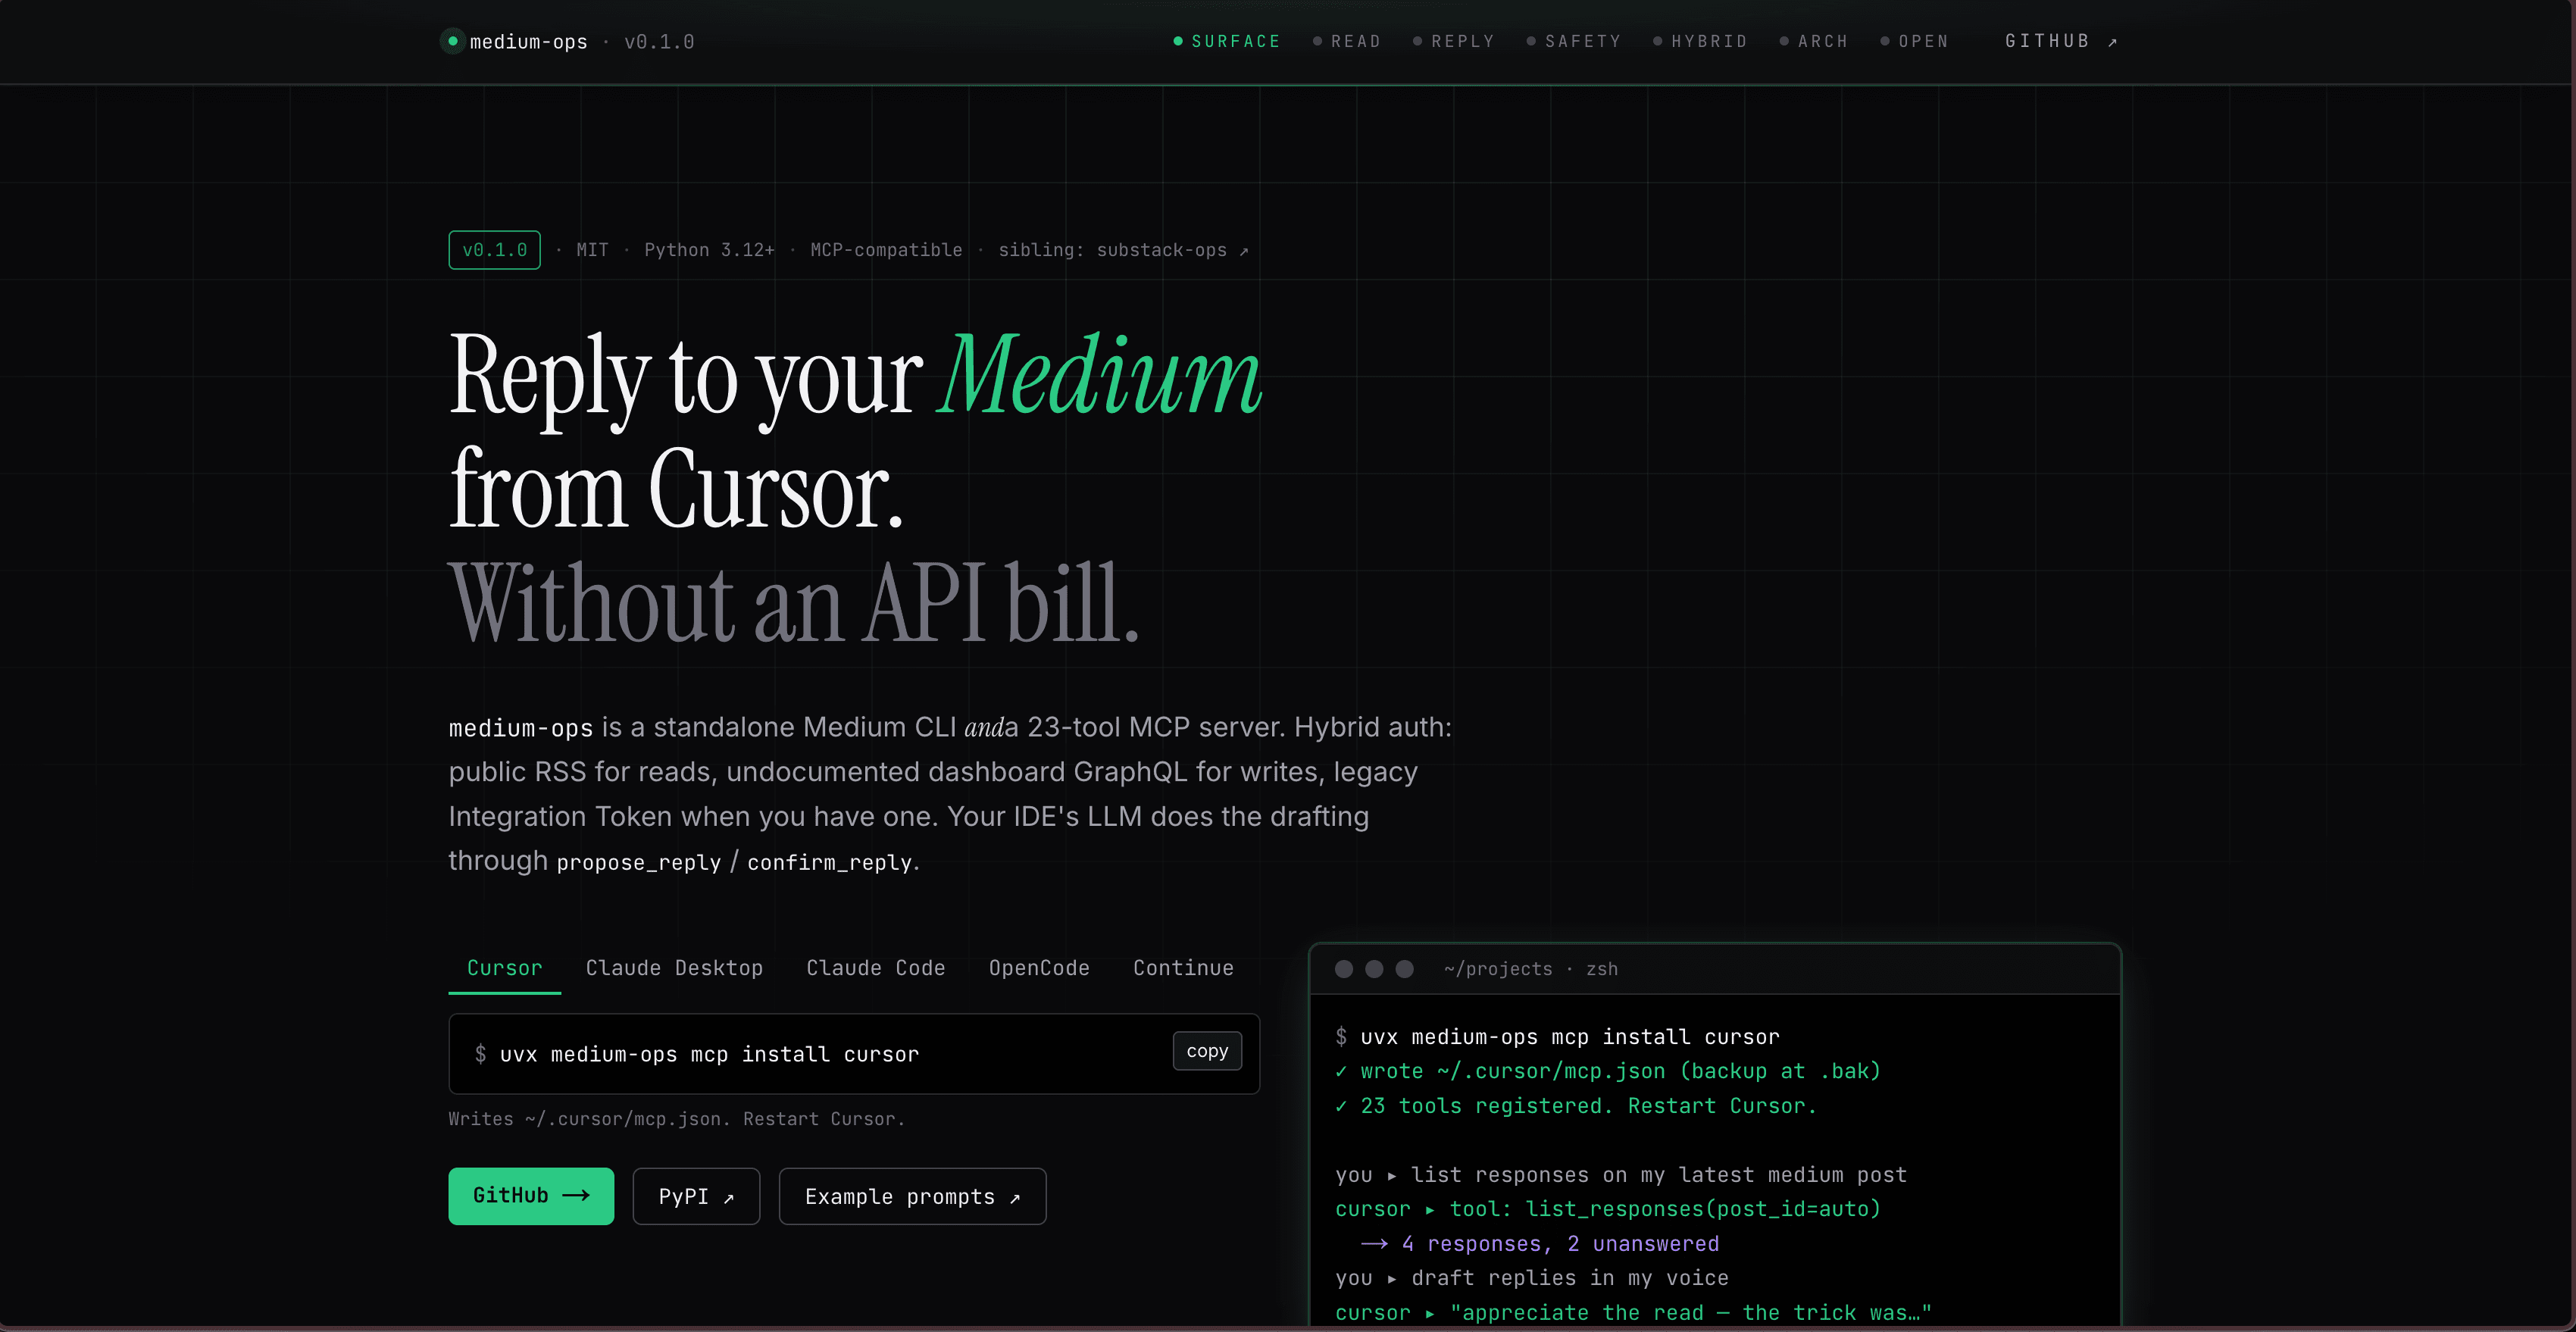
Task: Click the v0.1.0 version badge
Action: click(x=494, y=250)
